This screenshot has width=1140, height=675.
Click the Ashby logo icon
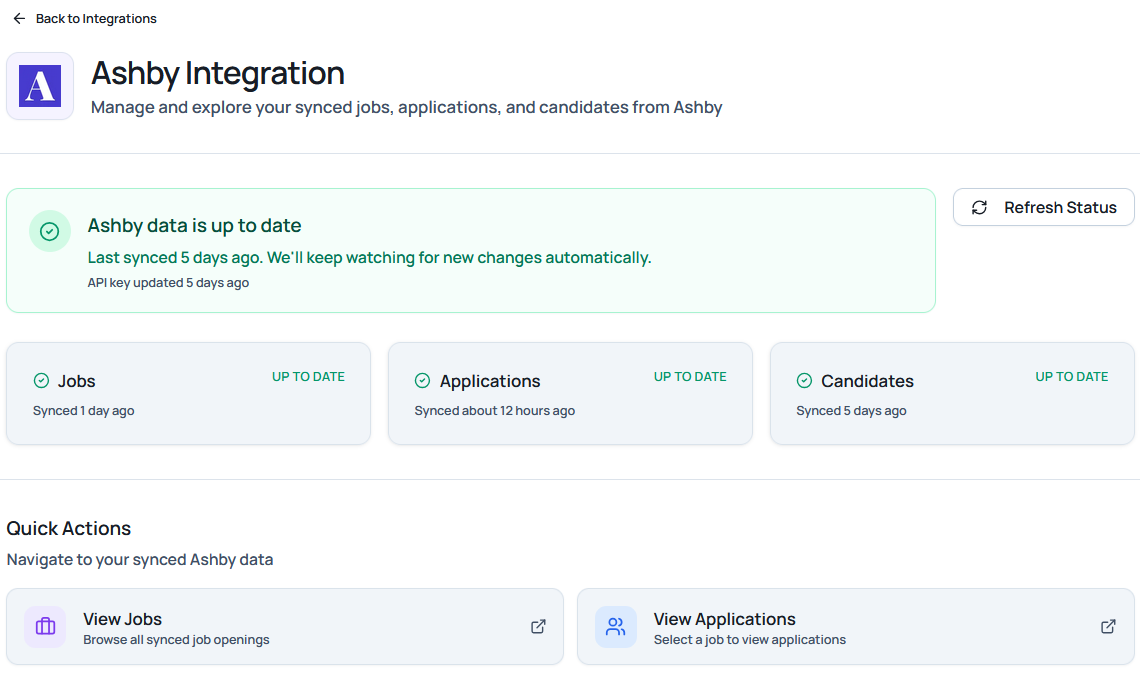(40, 86)
